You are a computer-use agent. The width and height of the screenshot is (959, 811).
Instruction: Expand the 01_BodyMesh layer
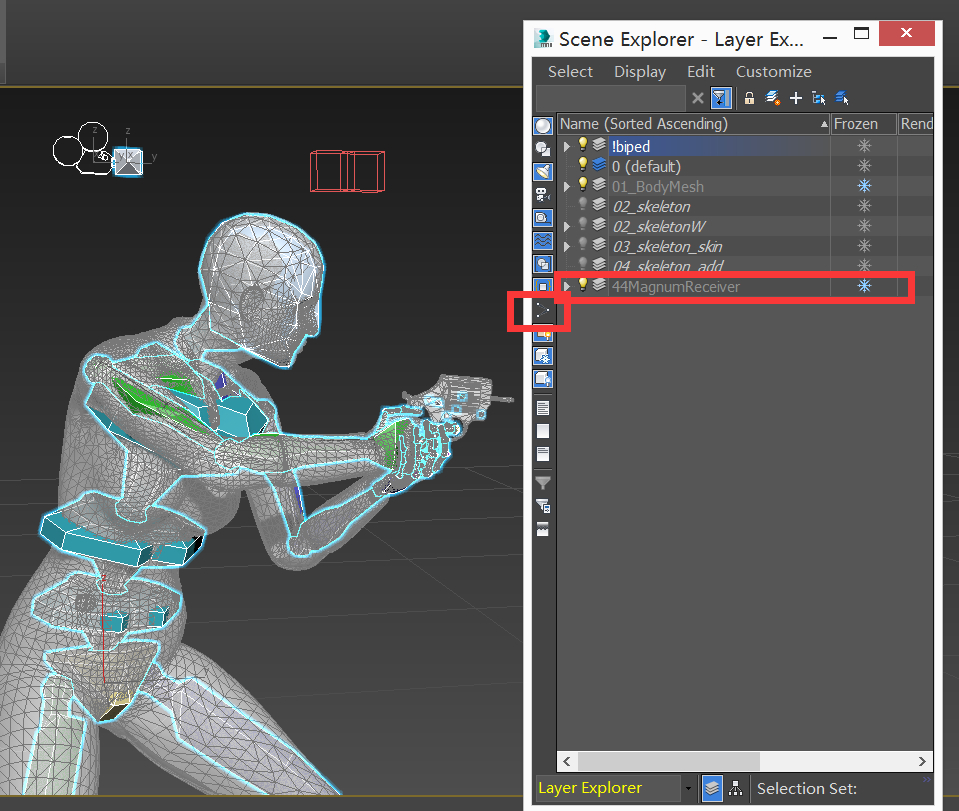coord(566,186)
